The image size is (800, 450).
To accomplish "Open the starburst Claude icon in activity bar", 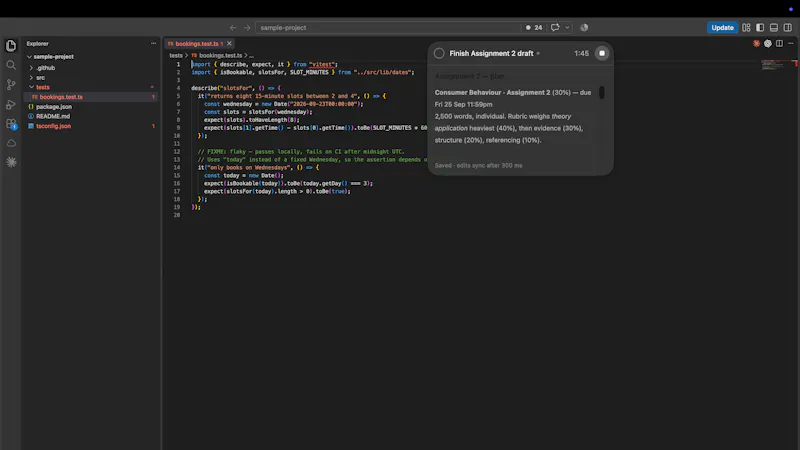I will click(11, 162).
